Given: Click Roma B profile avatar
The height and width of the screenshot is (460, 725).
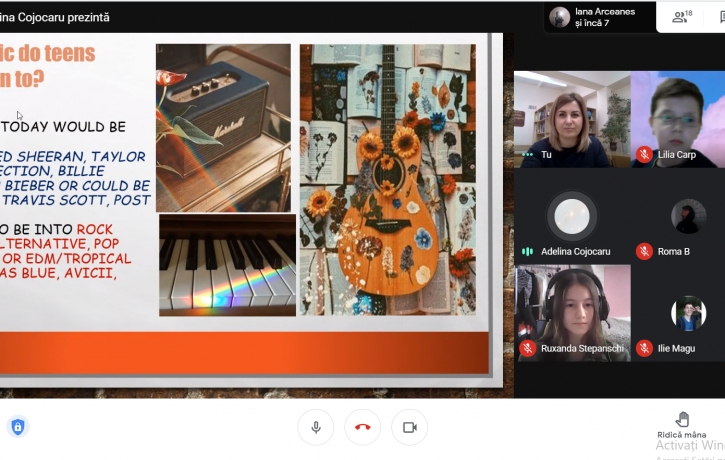Looking at the screenshot, I should click(x=688, y=216).
